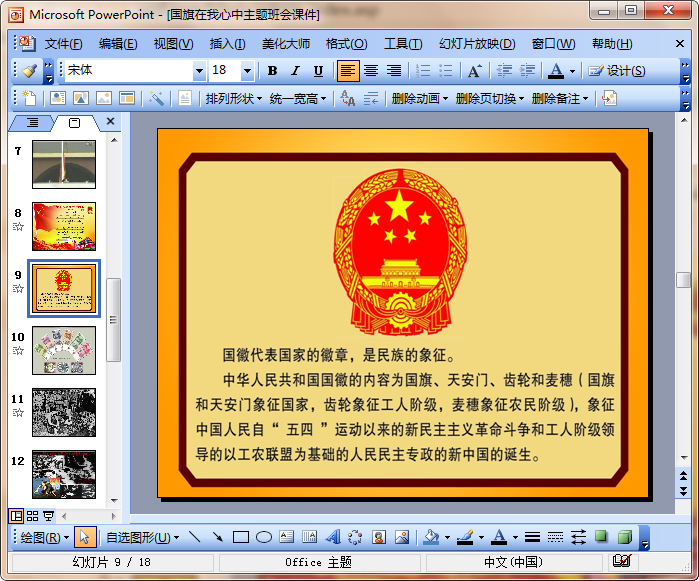The height and width of the screenshot is (581, 699).
Task: Open the 工具(T) menu
Action: tap(403, 44)
